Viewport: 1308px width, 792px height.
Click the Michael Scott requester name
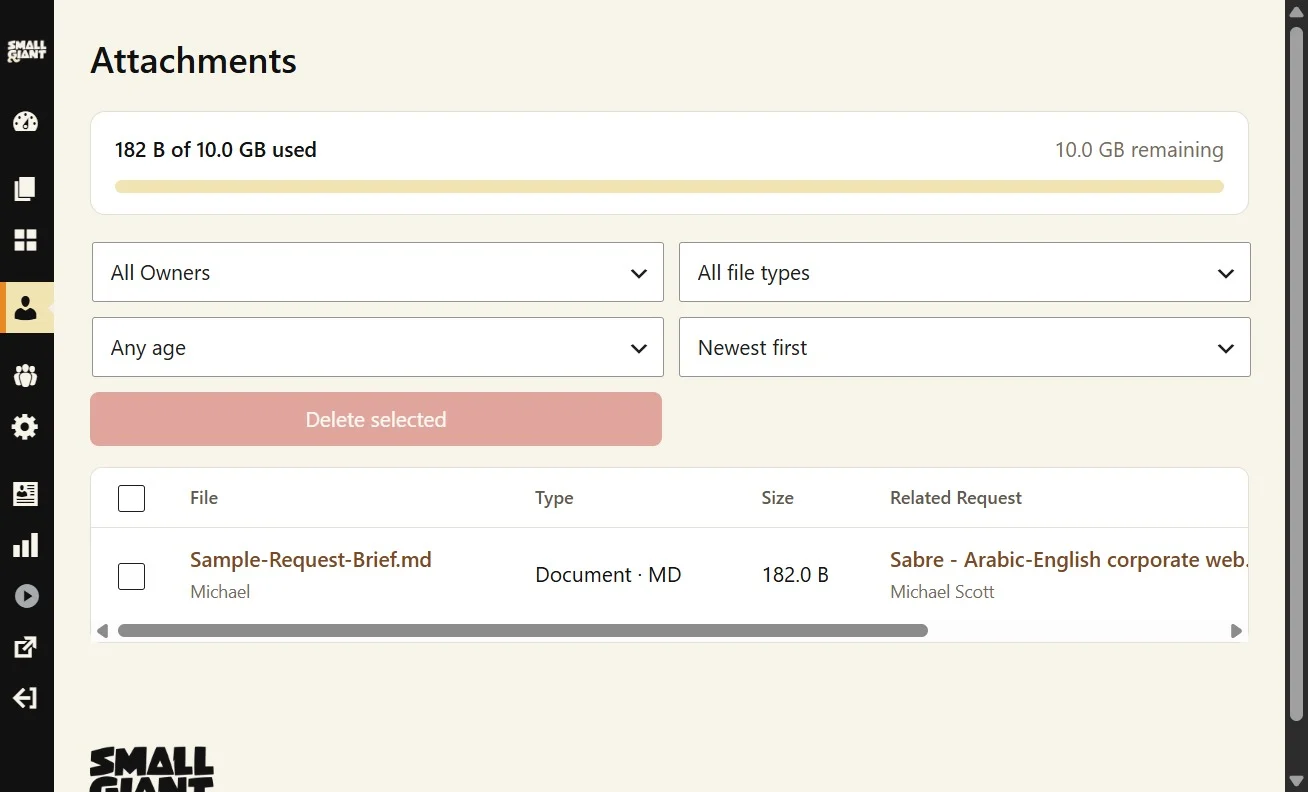pyautogui.click(x=942, y=592)
